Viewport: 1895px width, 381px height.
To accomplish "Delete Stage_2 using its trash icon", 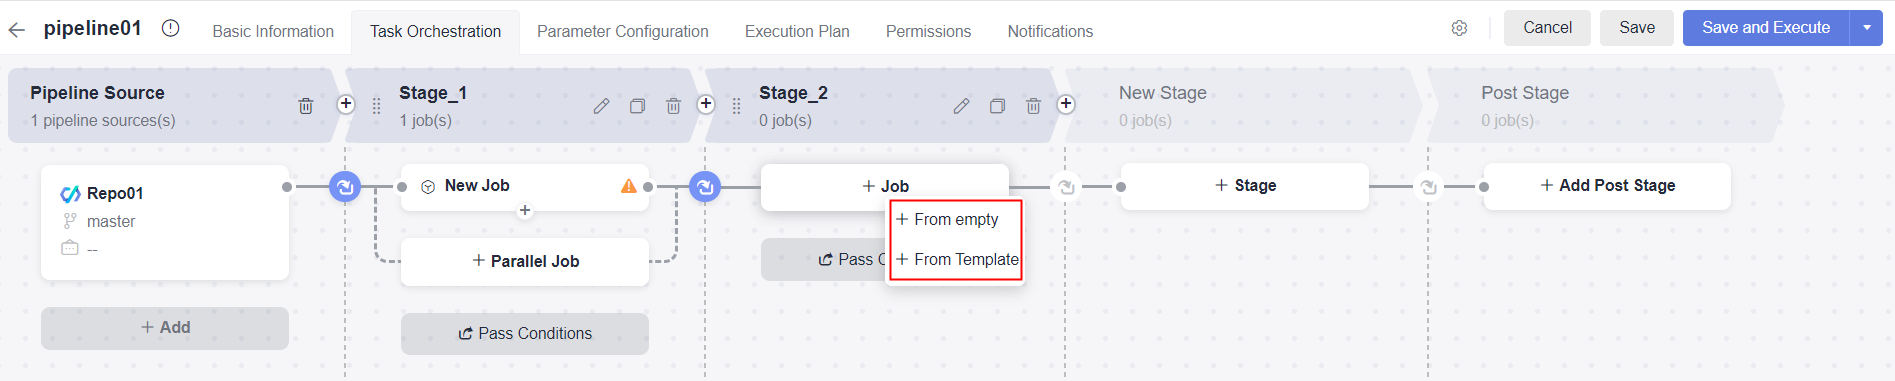I will point(1033,105).
